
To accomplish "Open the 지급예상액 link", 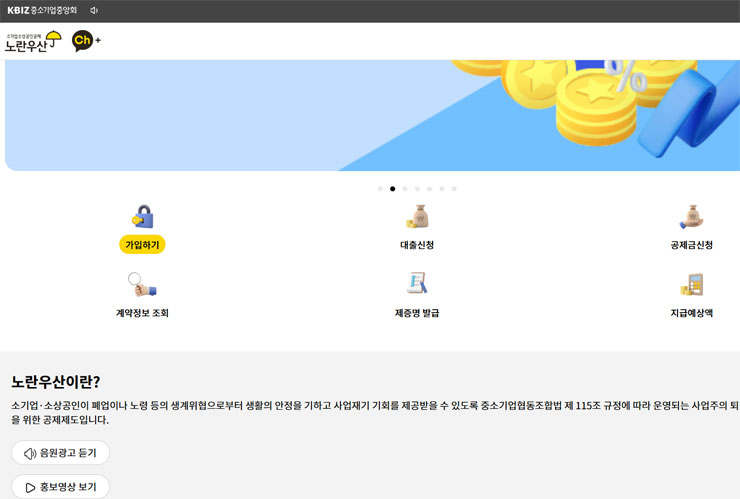I will (692, 313).
